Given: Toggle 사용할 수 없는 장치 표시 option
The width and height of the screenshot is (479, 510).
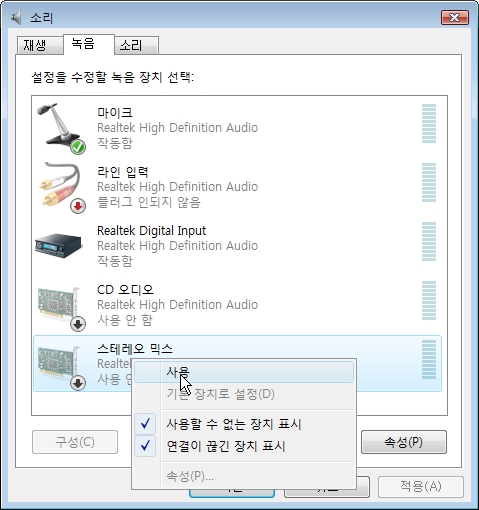Looking at the screenshot, I should coord(244,424).
